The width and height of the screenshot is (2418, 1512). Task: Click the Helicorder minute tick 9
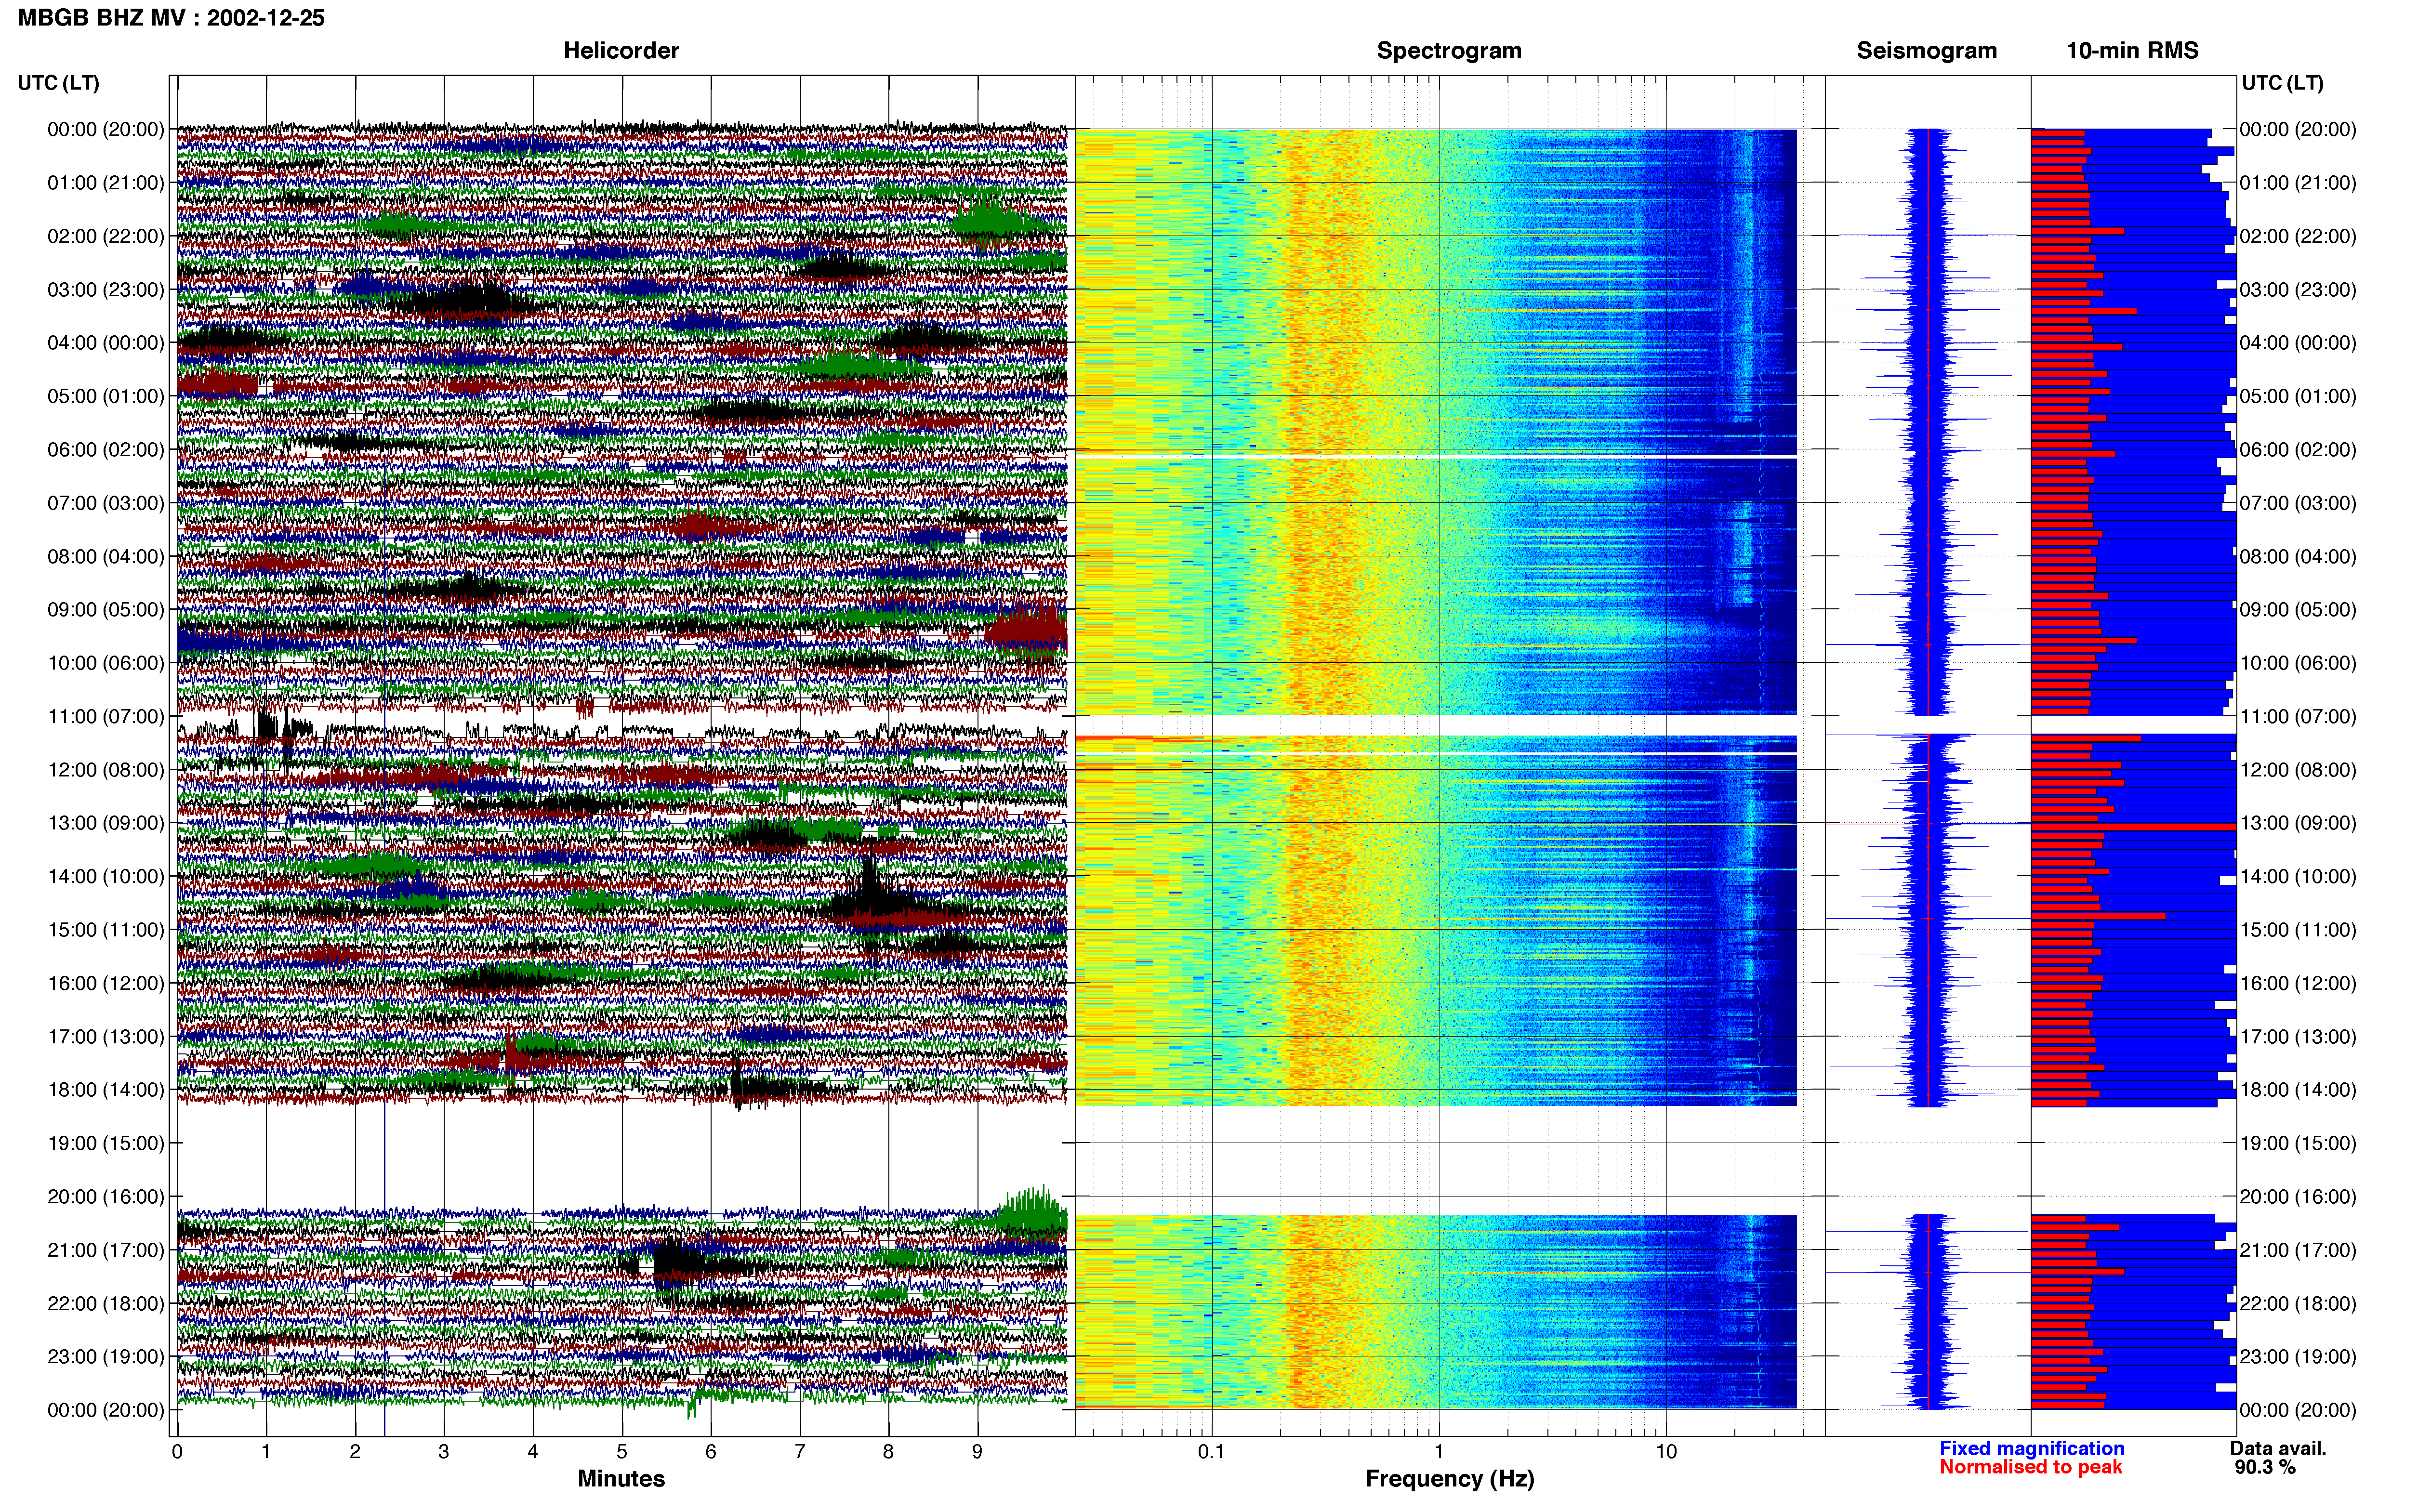click(x=977, y=1452)
